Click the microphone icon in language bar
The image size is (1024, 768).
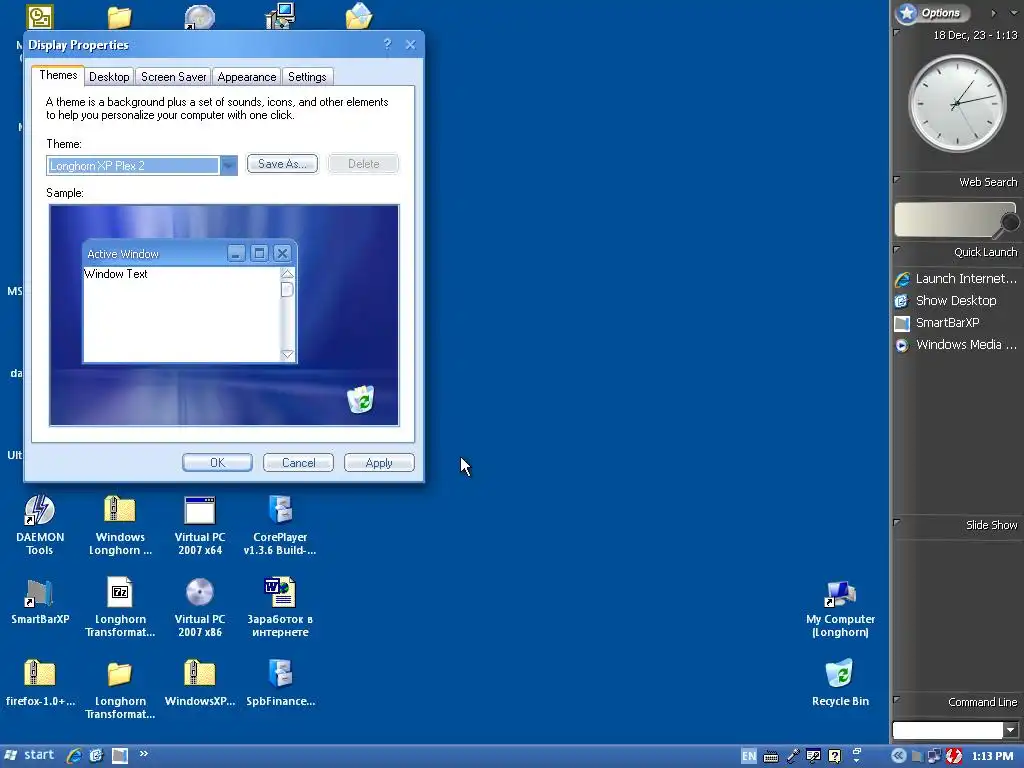pos(792,756)
